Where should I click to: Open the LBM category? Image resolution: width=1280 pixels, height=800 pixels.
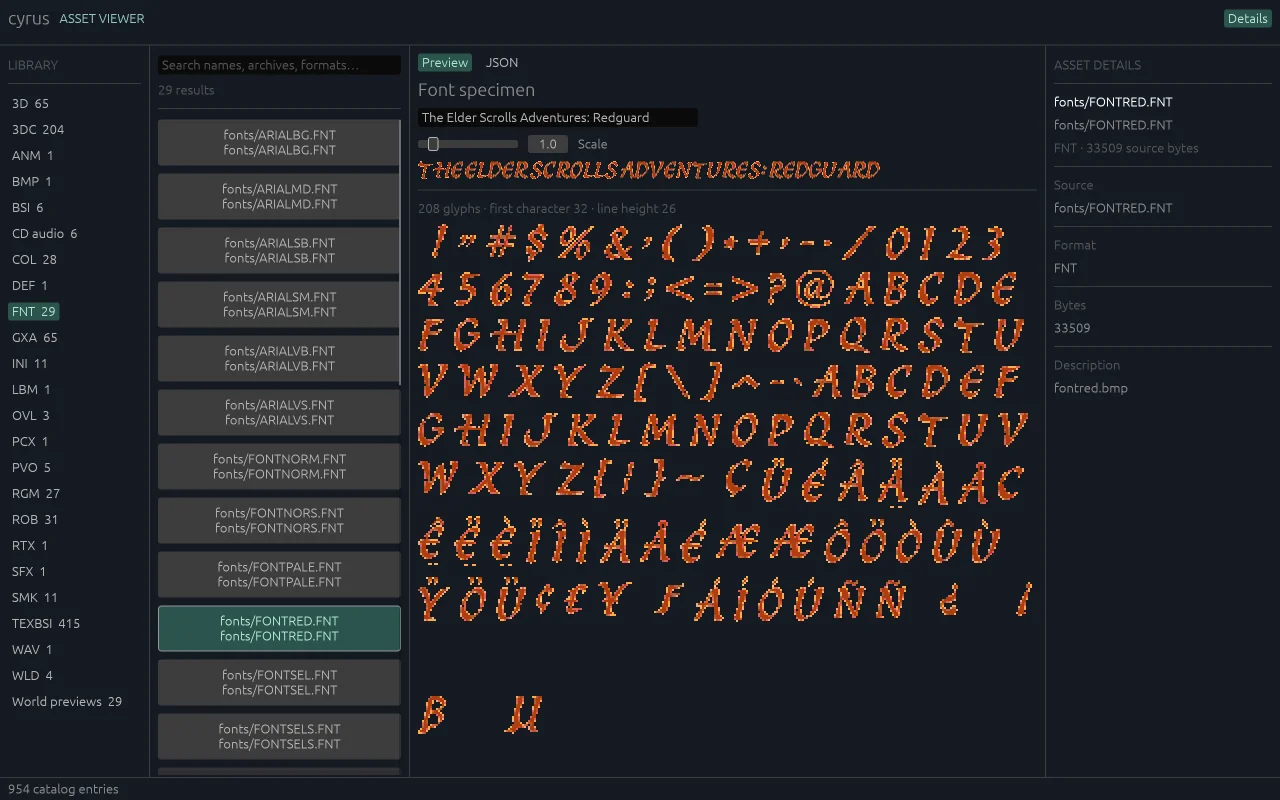(31, 389)
